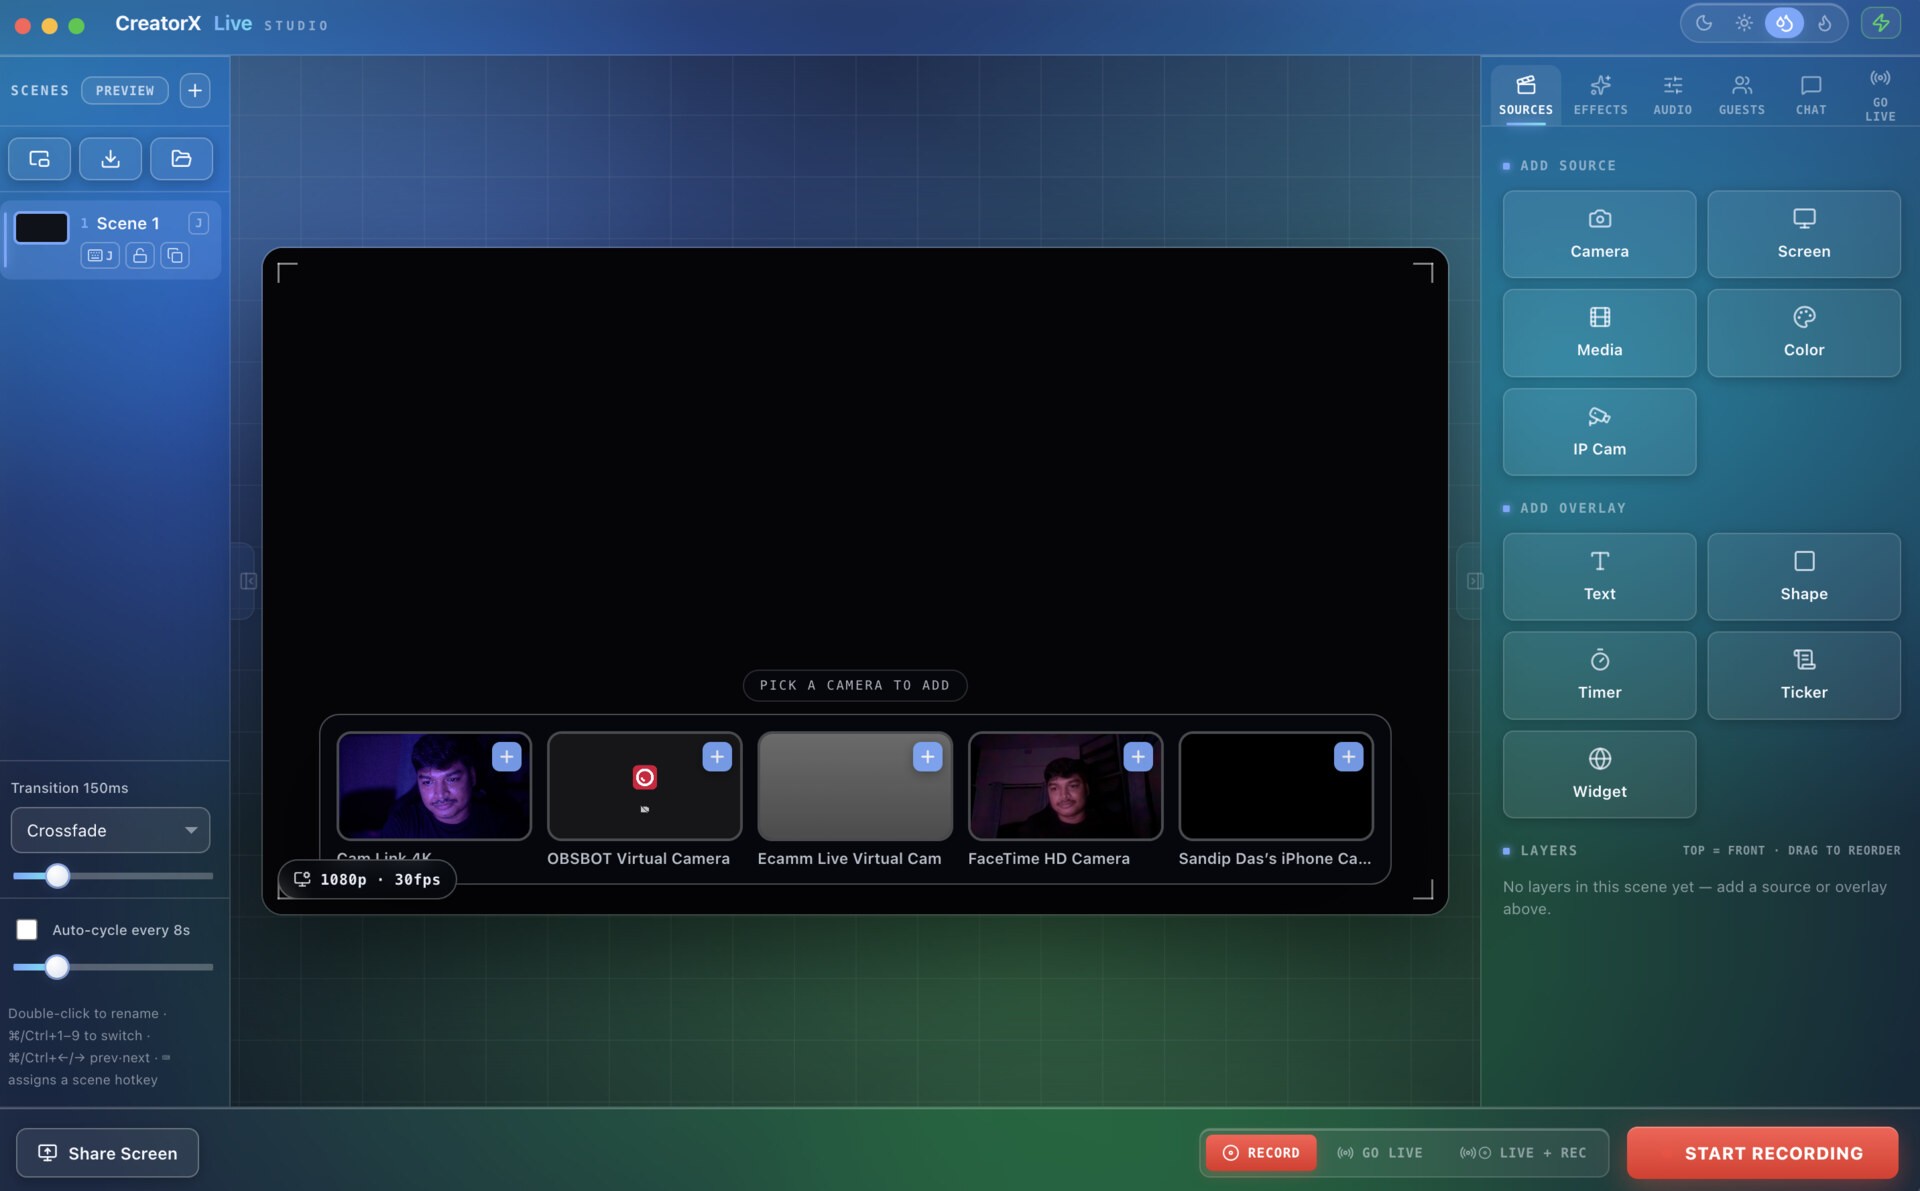1920x1191 pixels.
Task: Adjust the auto-cycle interval slider
Action: tap(112, 967)
